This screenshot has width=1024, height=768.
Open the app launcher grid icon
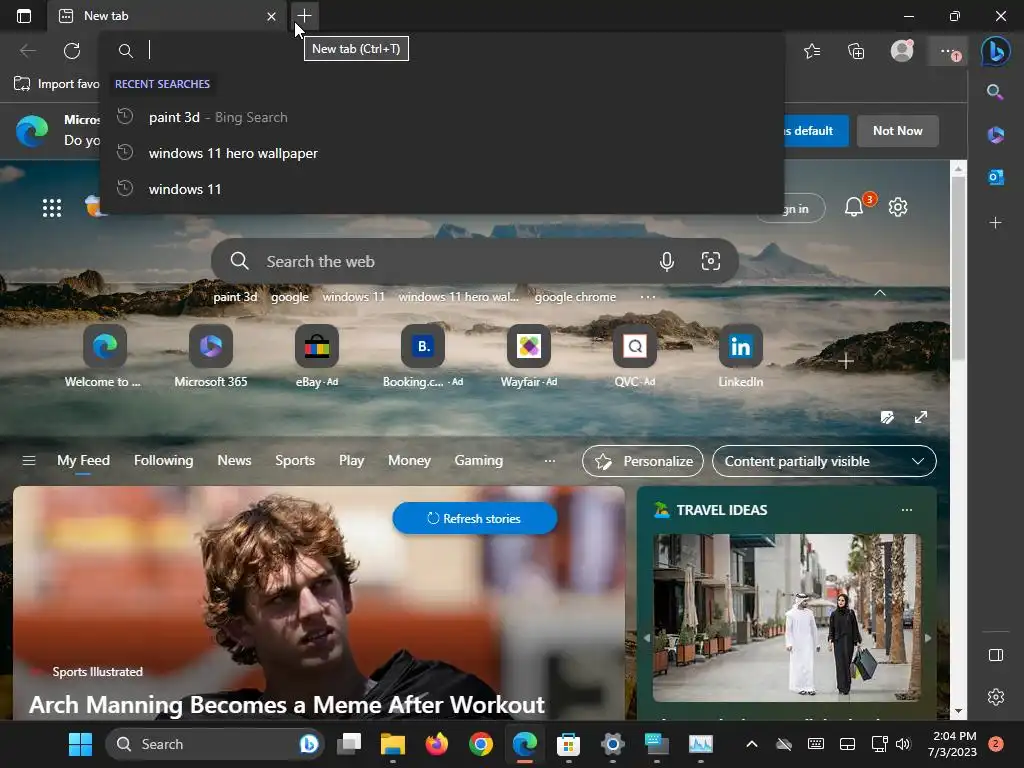[x=52, y=208]
